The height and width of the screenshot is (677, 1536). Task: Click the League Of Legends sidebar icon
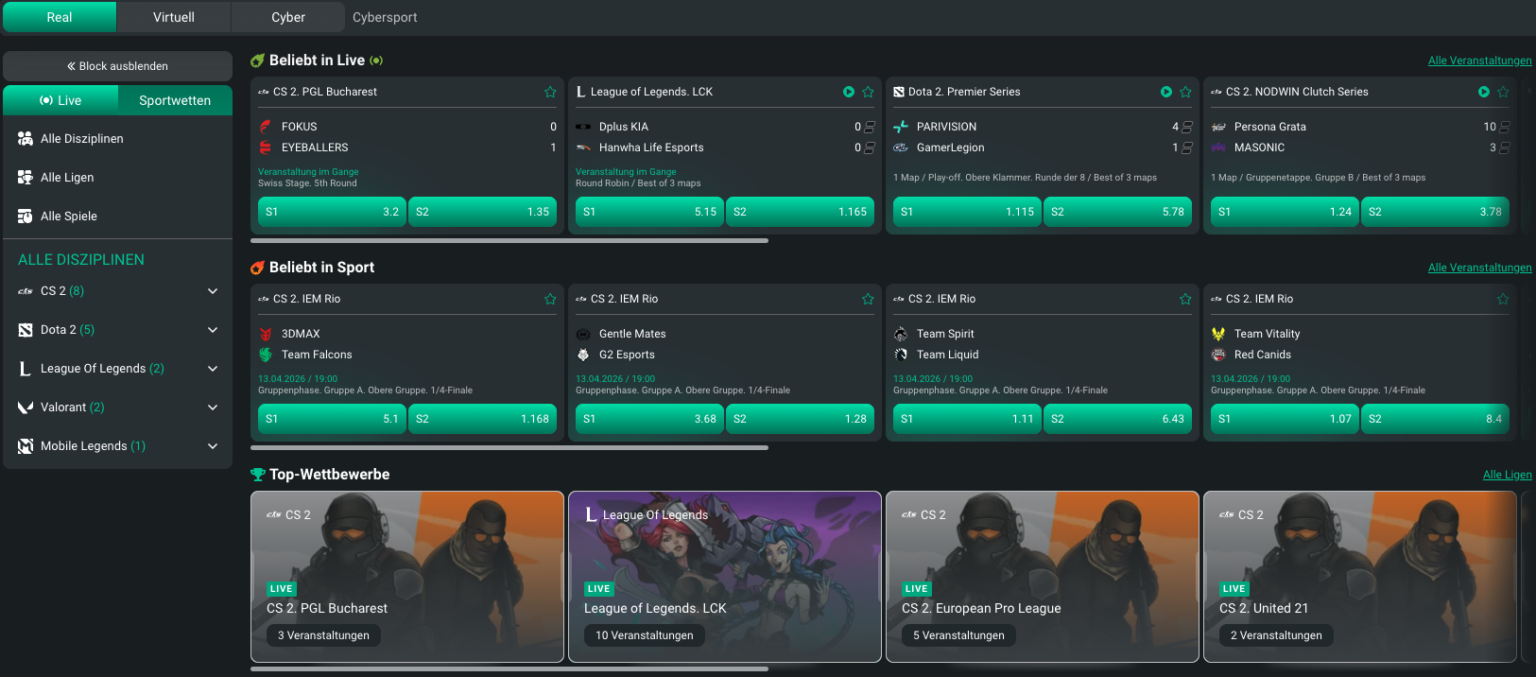click(x=26, y=369)
